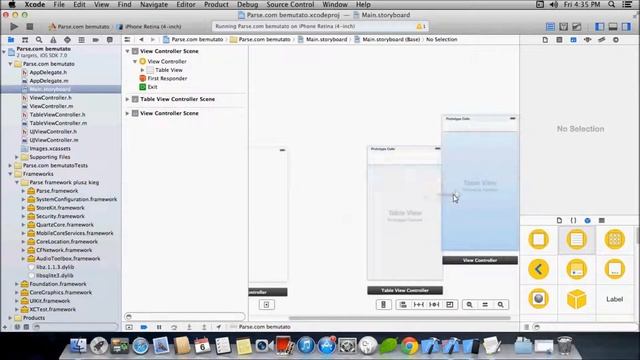Open the Find navigator magnifier icon
This screenshot has width=640, height=360.
(x=39, y=40)
